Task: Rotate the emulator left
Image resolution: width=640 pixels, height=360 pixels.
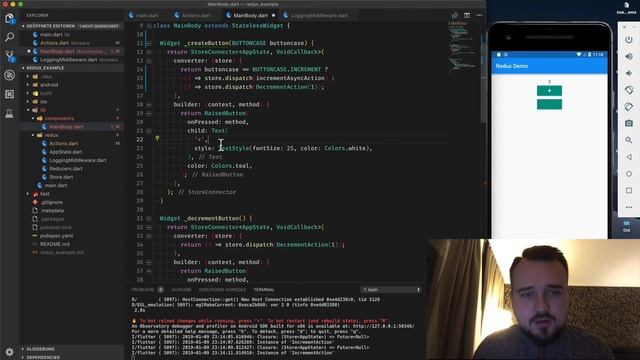Action: [x=629, y=90]
